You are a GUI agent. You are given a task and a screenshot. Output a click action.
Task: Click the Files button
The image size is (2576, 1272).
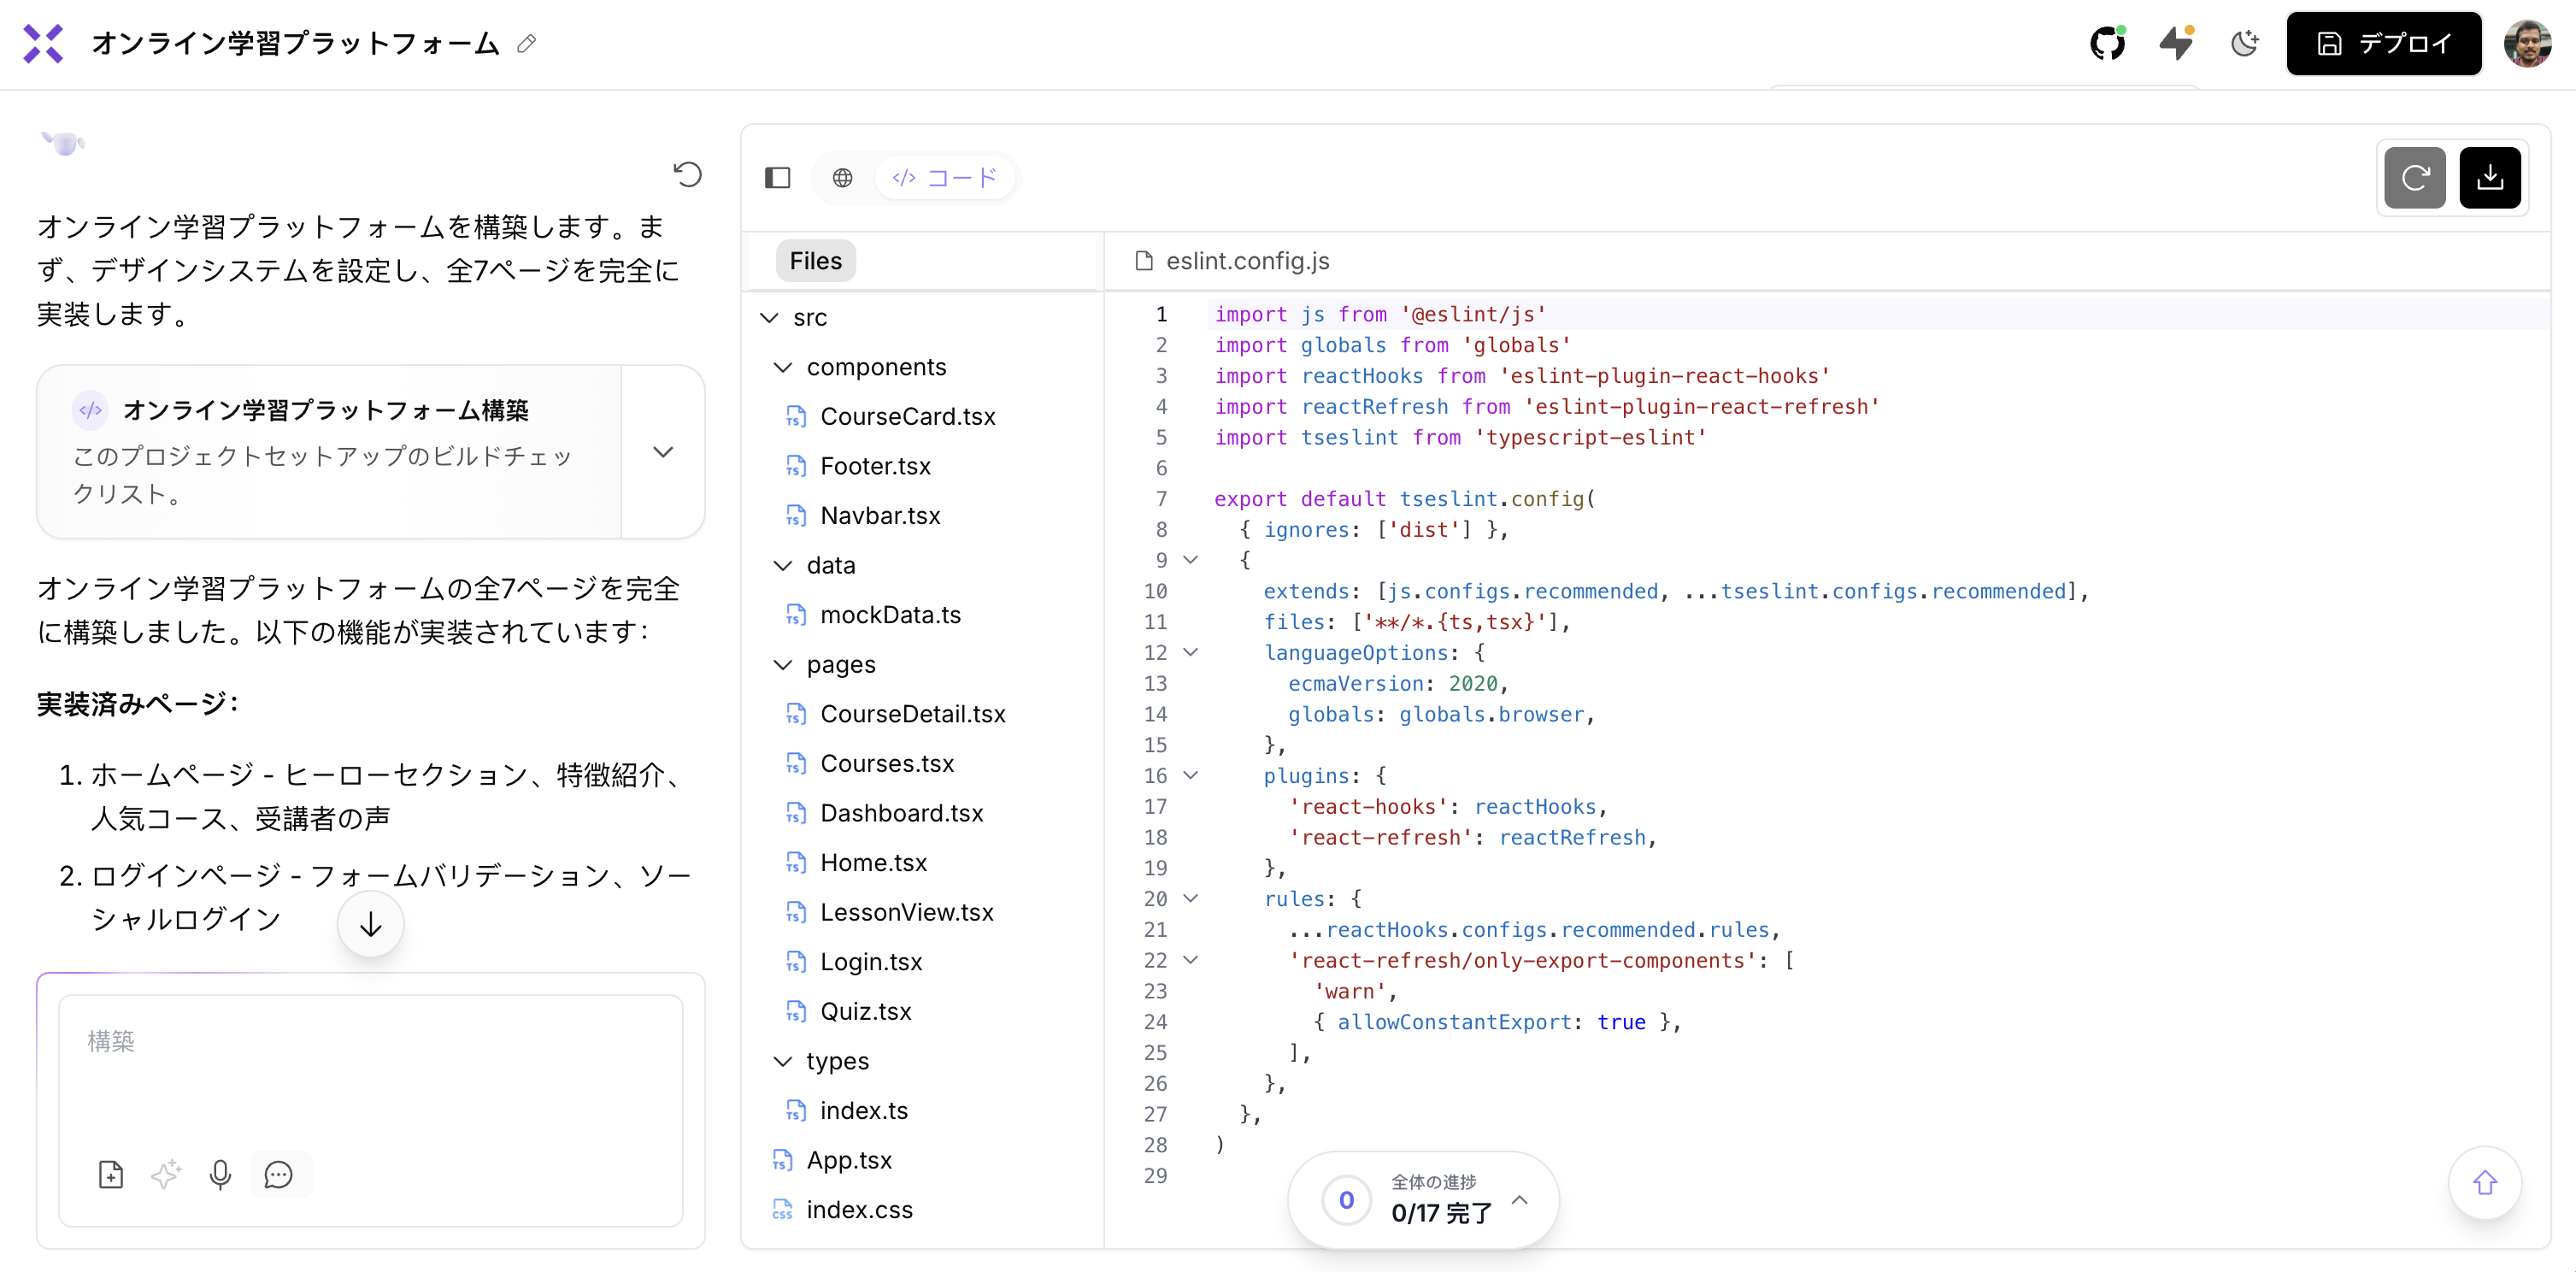tap(815, 261)
